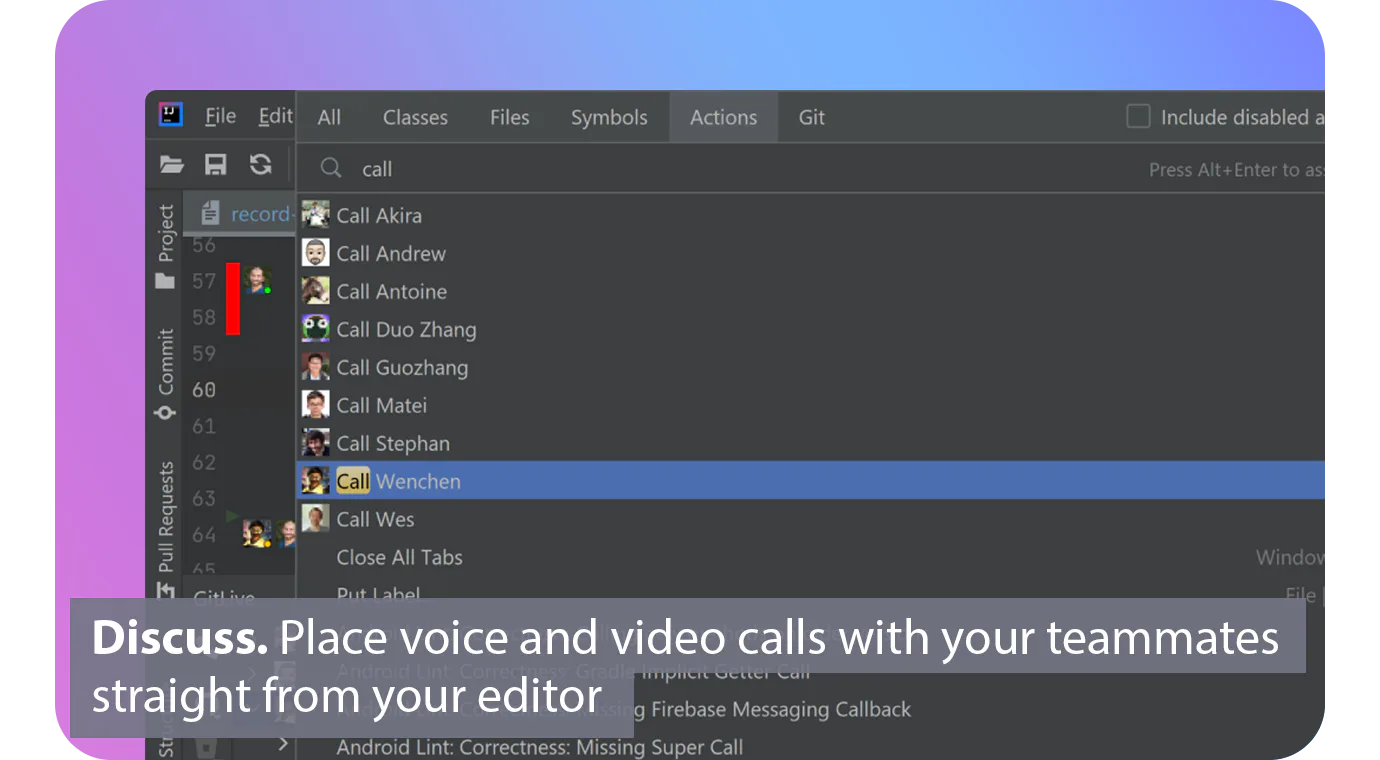Switch to the Symbols search tab

(x=609, y=117)
